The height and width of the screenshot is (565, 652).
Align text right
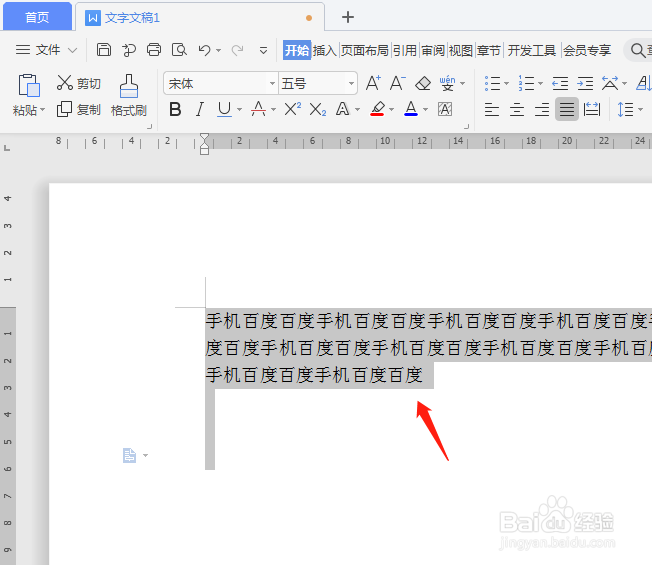tap(542, 110)
